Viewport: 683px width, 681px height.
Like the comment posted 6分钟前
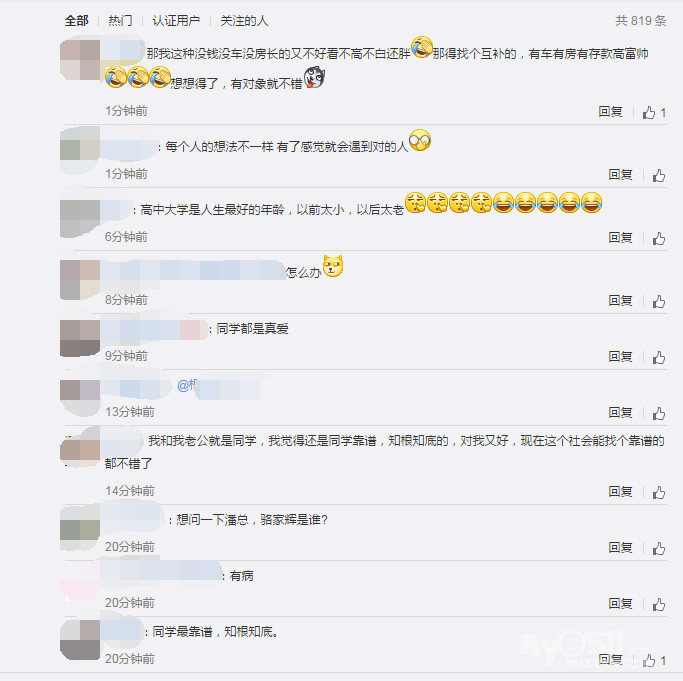[659, 238]
